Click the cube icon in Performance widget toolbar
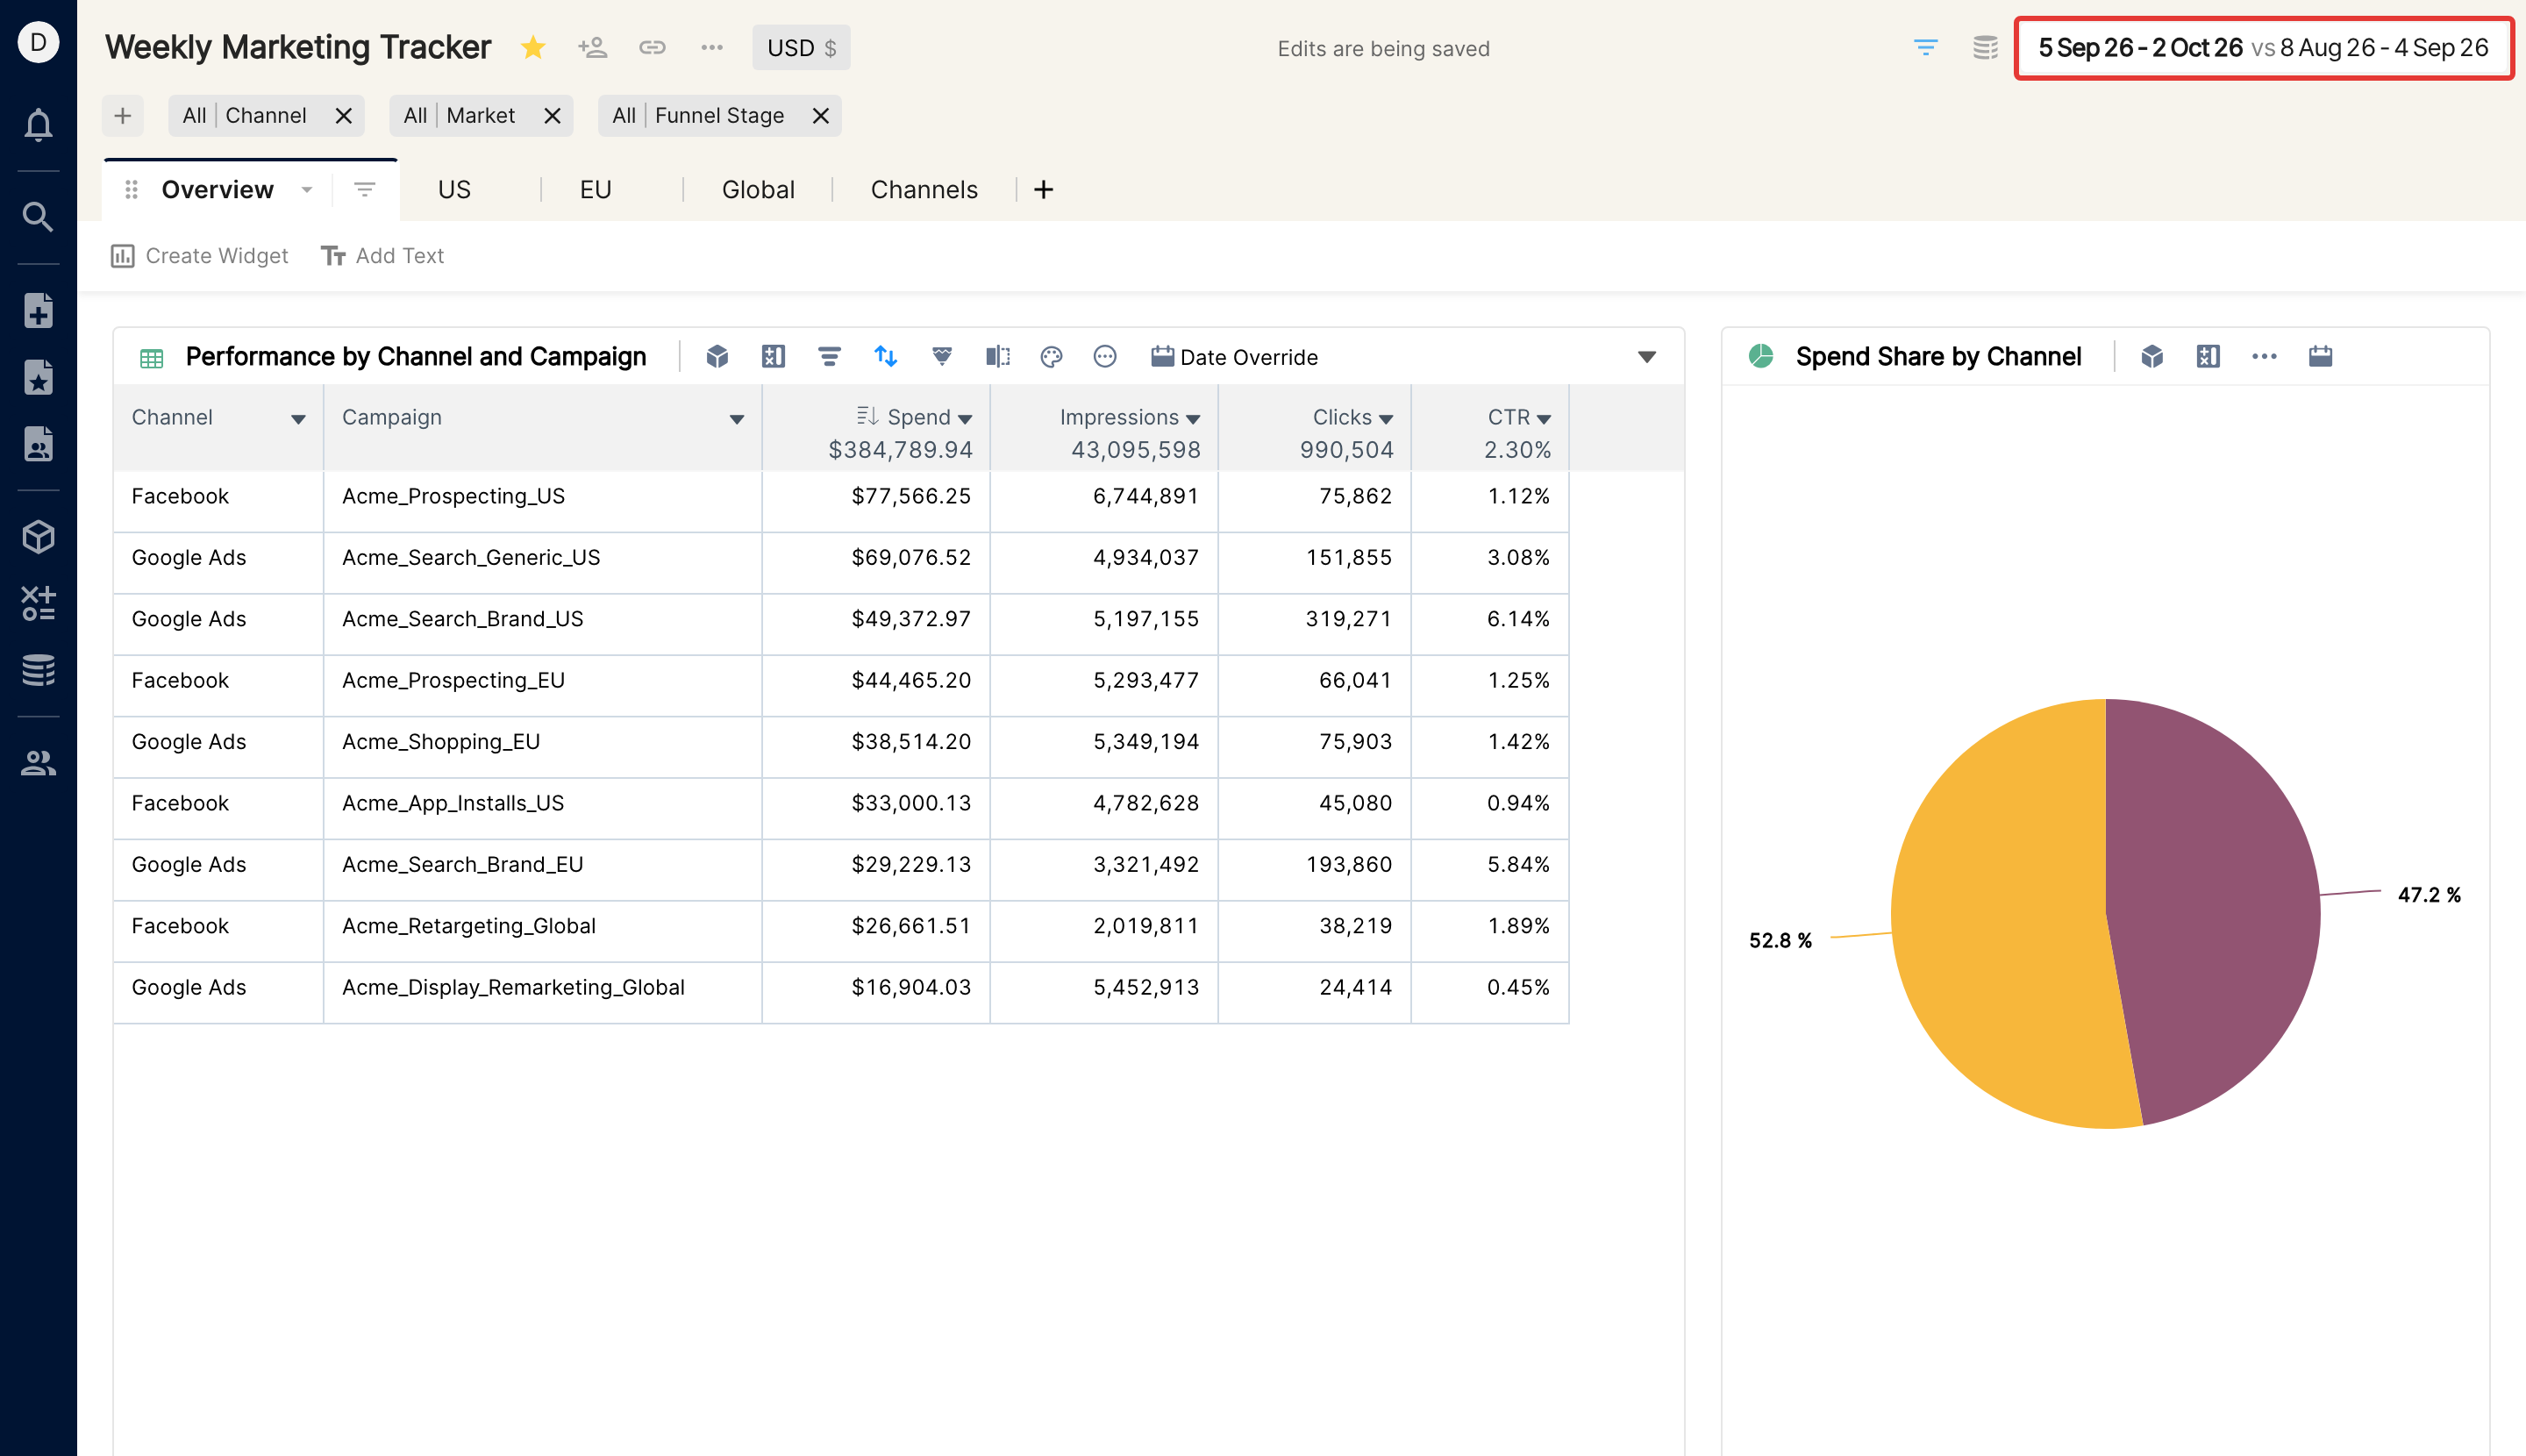This screenshot has height=1456, width=2526. pos(717,356)
